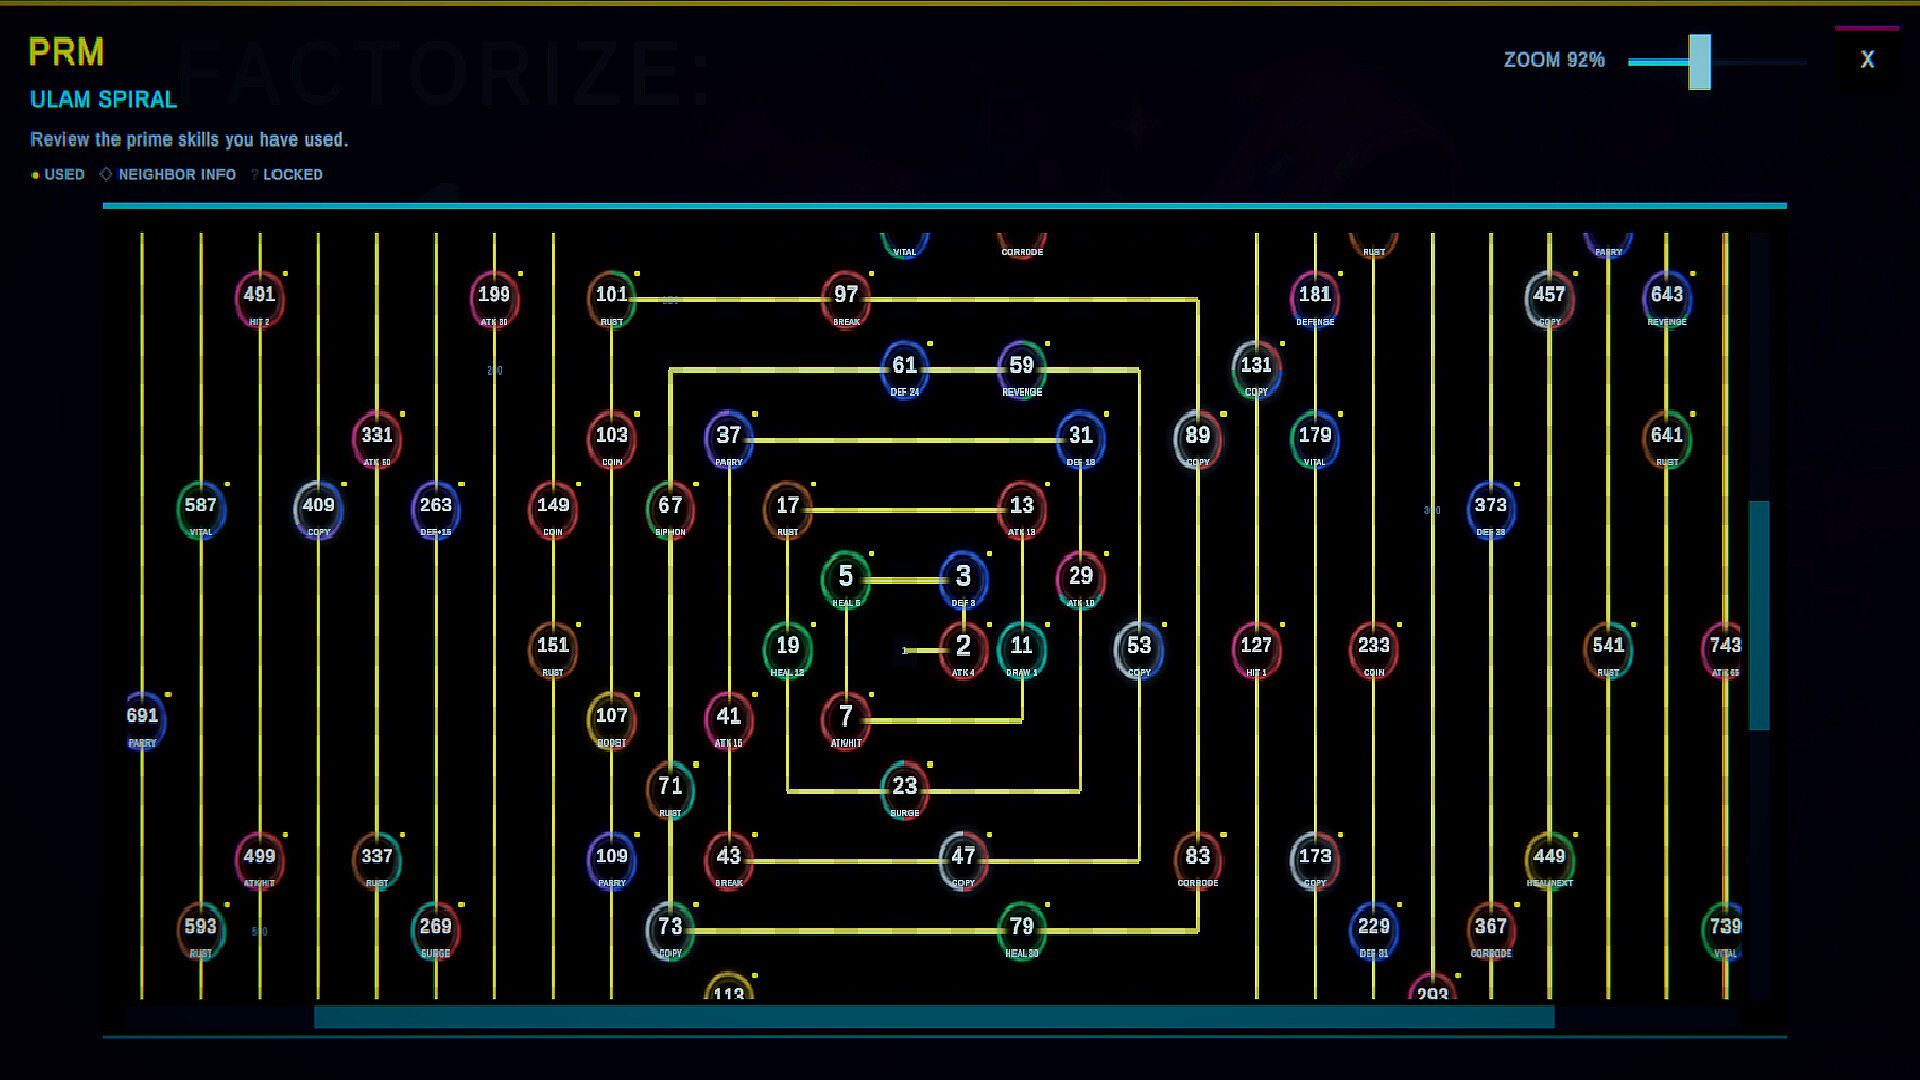
Task: Close the Ulam Spiral view with X
Action: [1867, 60]
